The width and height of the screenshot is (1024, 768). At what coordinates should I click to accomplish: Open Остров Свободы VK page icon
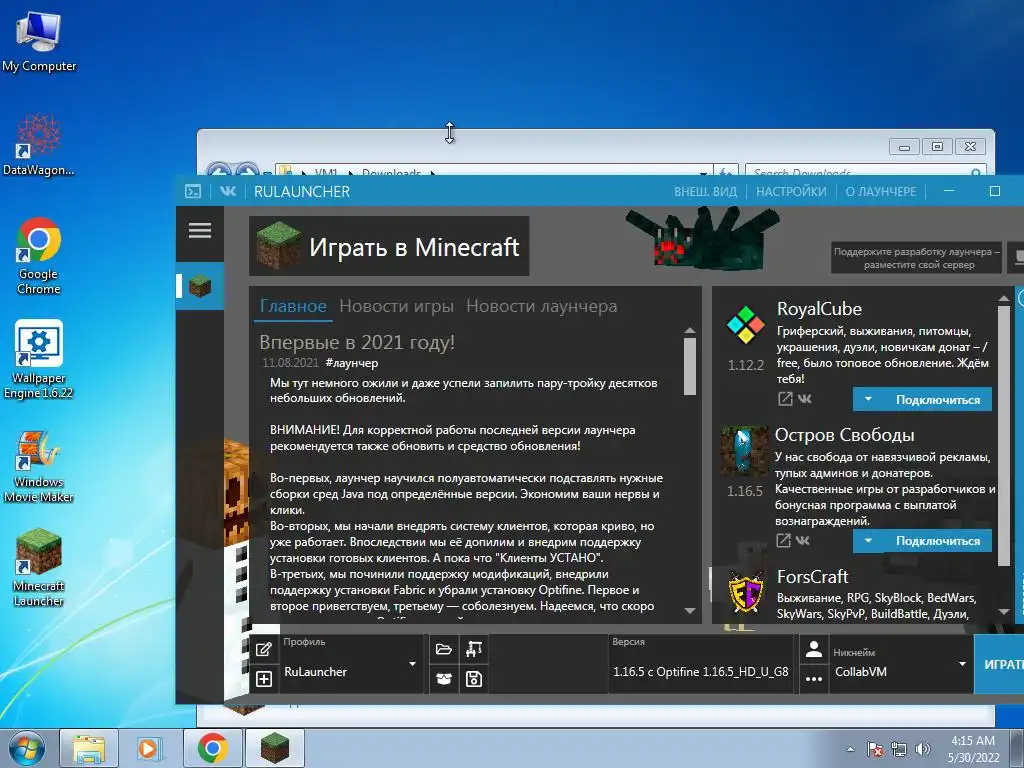point(803,540)
